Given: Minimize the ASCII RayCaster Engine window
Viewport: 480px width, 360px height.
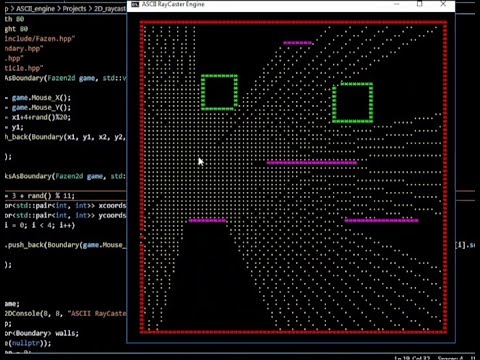Looking at the screenshot, I should [396, 4].
